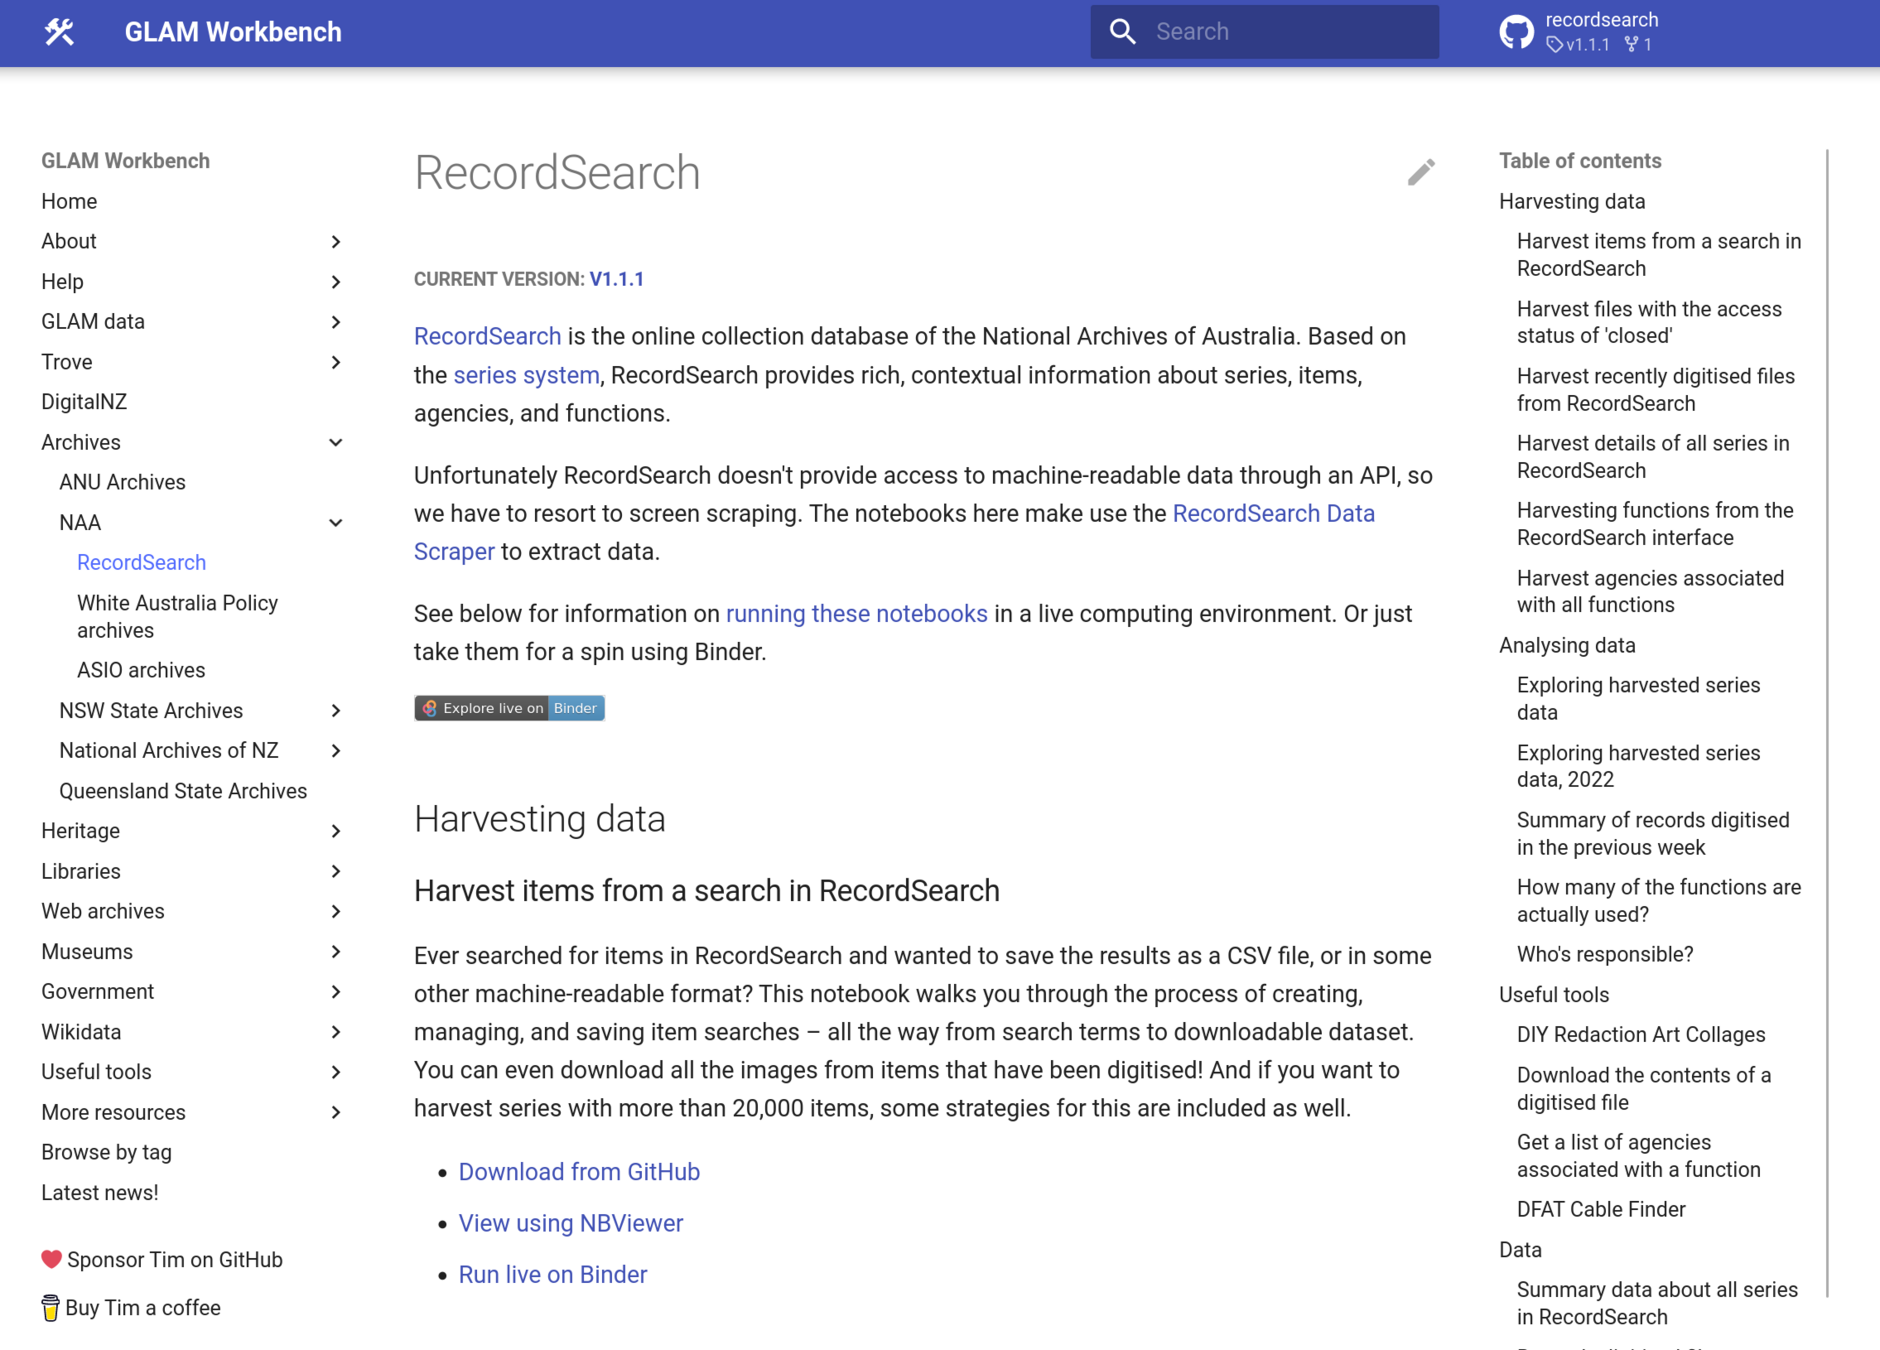Jump to Exploring harvested series data, 2022
The image size is (1880, 1350).
[1638, 766]
